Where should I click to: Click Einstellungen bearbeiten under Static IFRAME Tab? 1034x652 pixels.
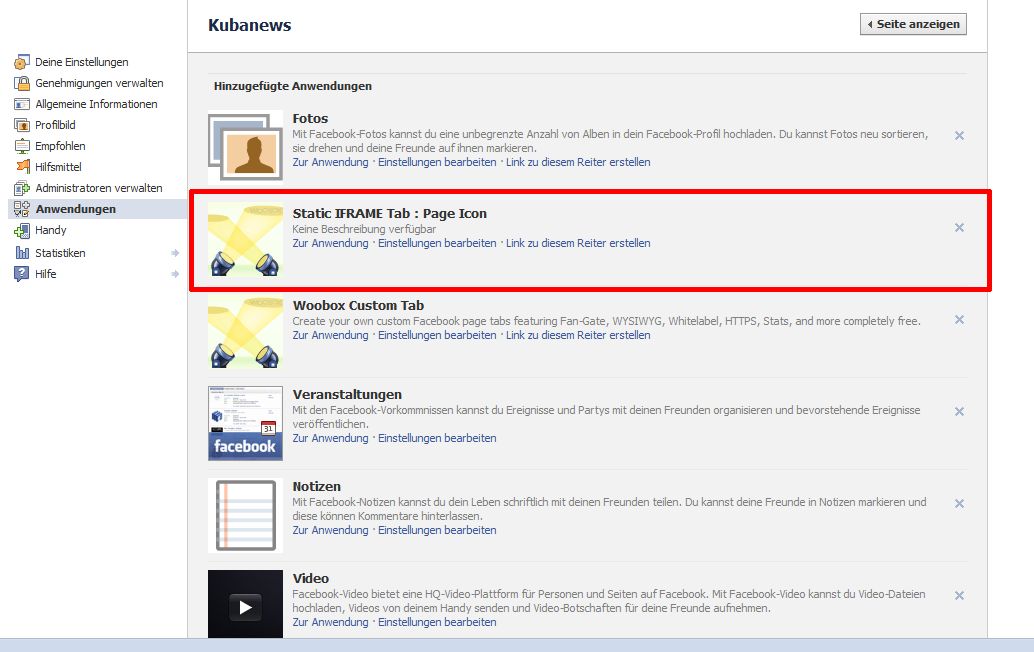pos(437,243)
